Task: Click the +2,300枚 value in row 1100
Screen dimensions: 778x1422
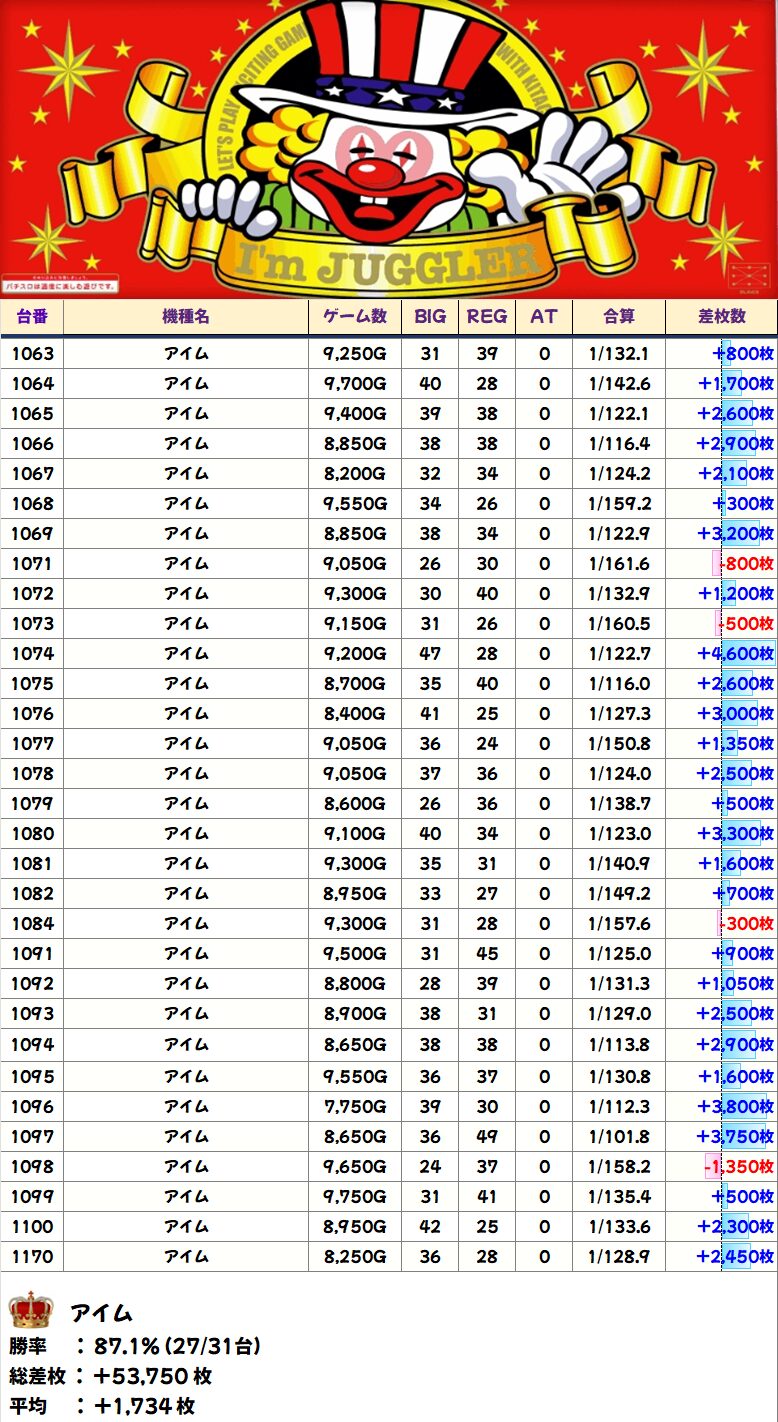Action: (x=736, y=1226)
